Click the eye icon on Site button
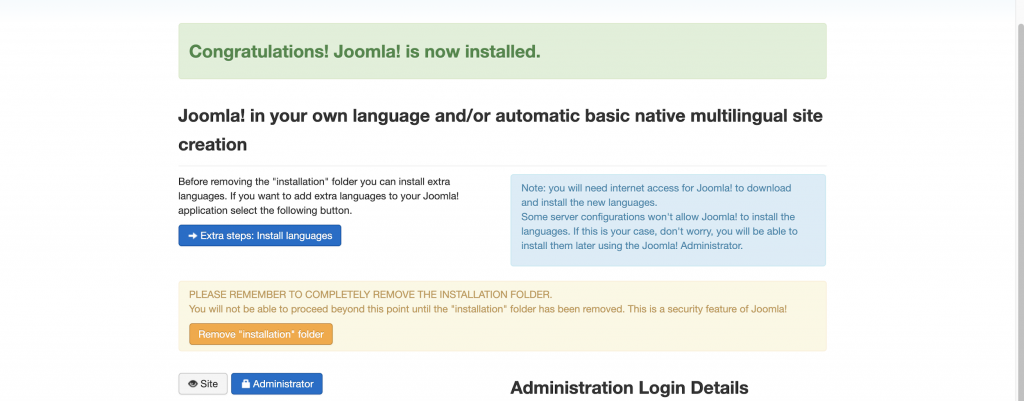Image resolution: width=1024 pixels, height=401 pixels. point(192,384)
